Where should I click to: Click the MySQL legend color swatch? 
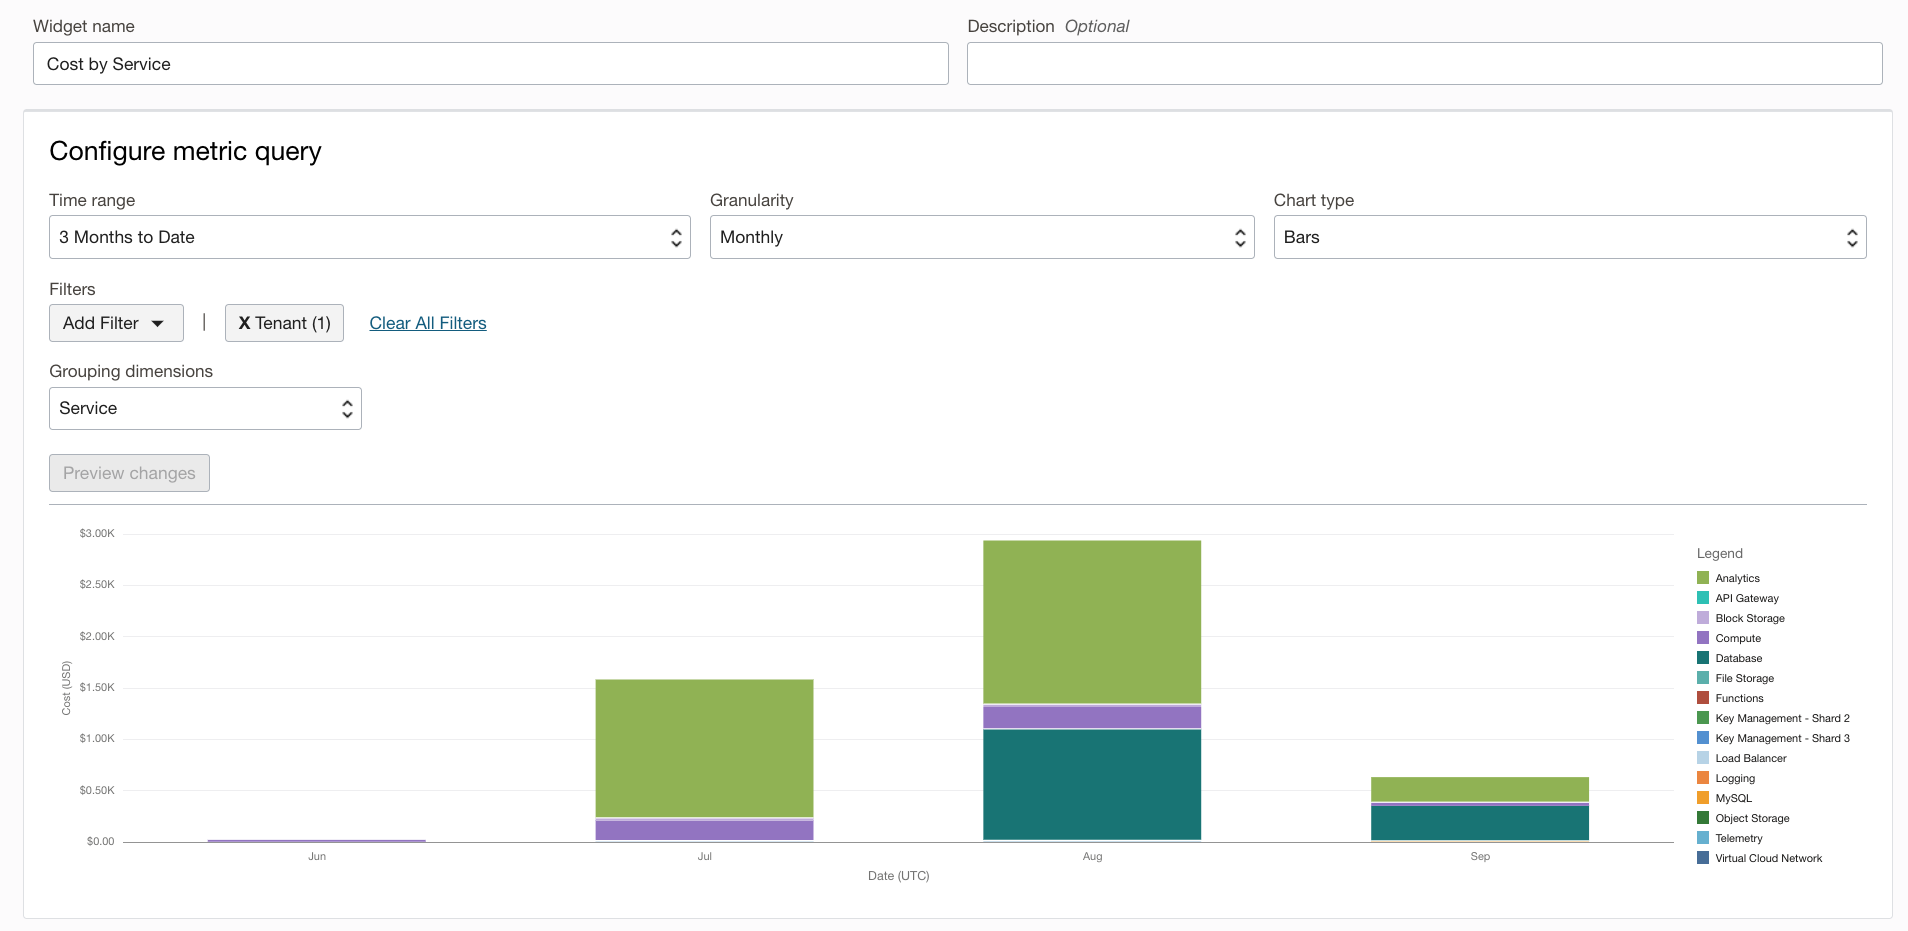[1703, 798]
